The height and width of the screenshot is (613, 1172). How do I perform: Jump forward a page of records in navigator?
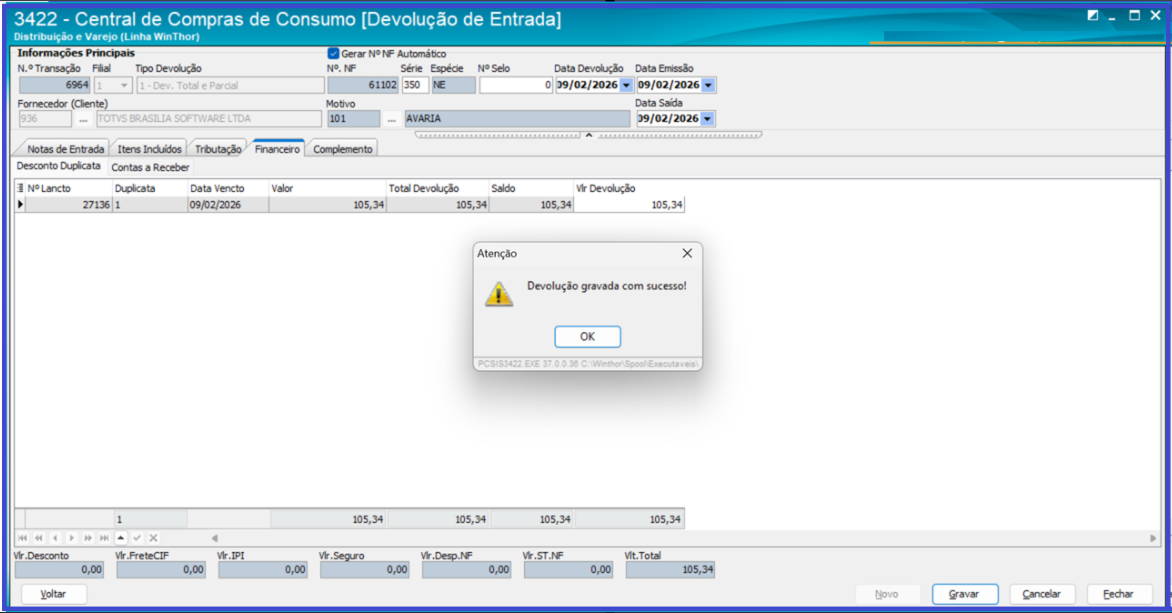point(88,537)
